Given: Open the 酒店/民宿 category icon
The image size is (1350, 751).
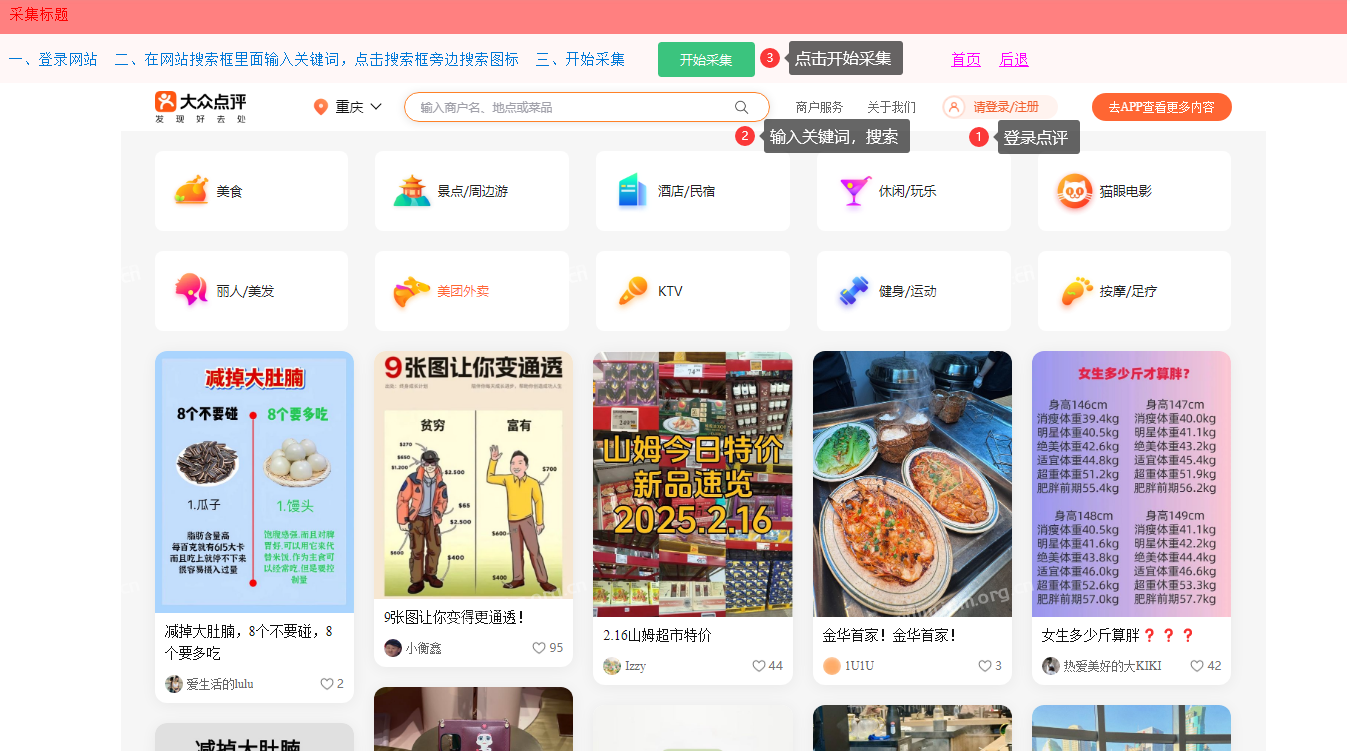Looking at the screenshot, I should (633, 191).
